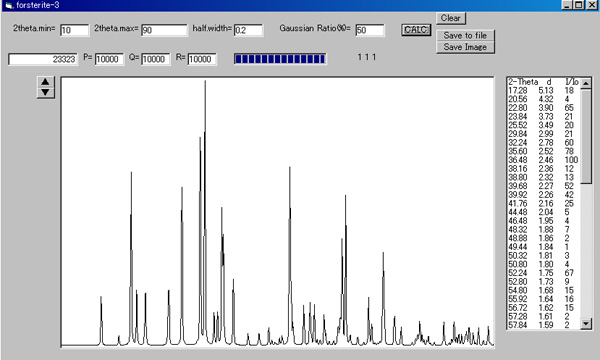
Task: Maximize the forsterite-3 window
Action: (x=579, y=5)
